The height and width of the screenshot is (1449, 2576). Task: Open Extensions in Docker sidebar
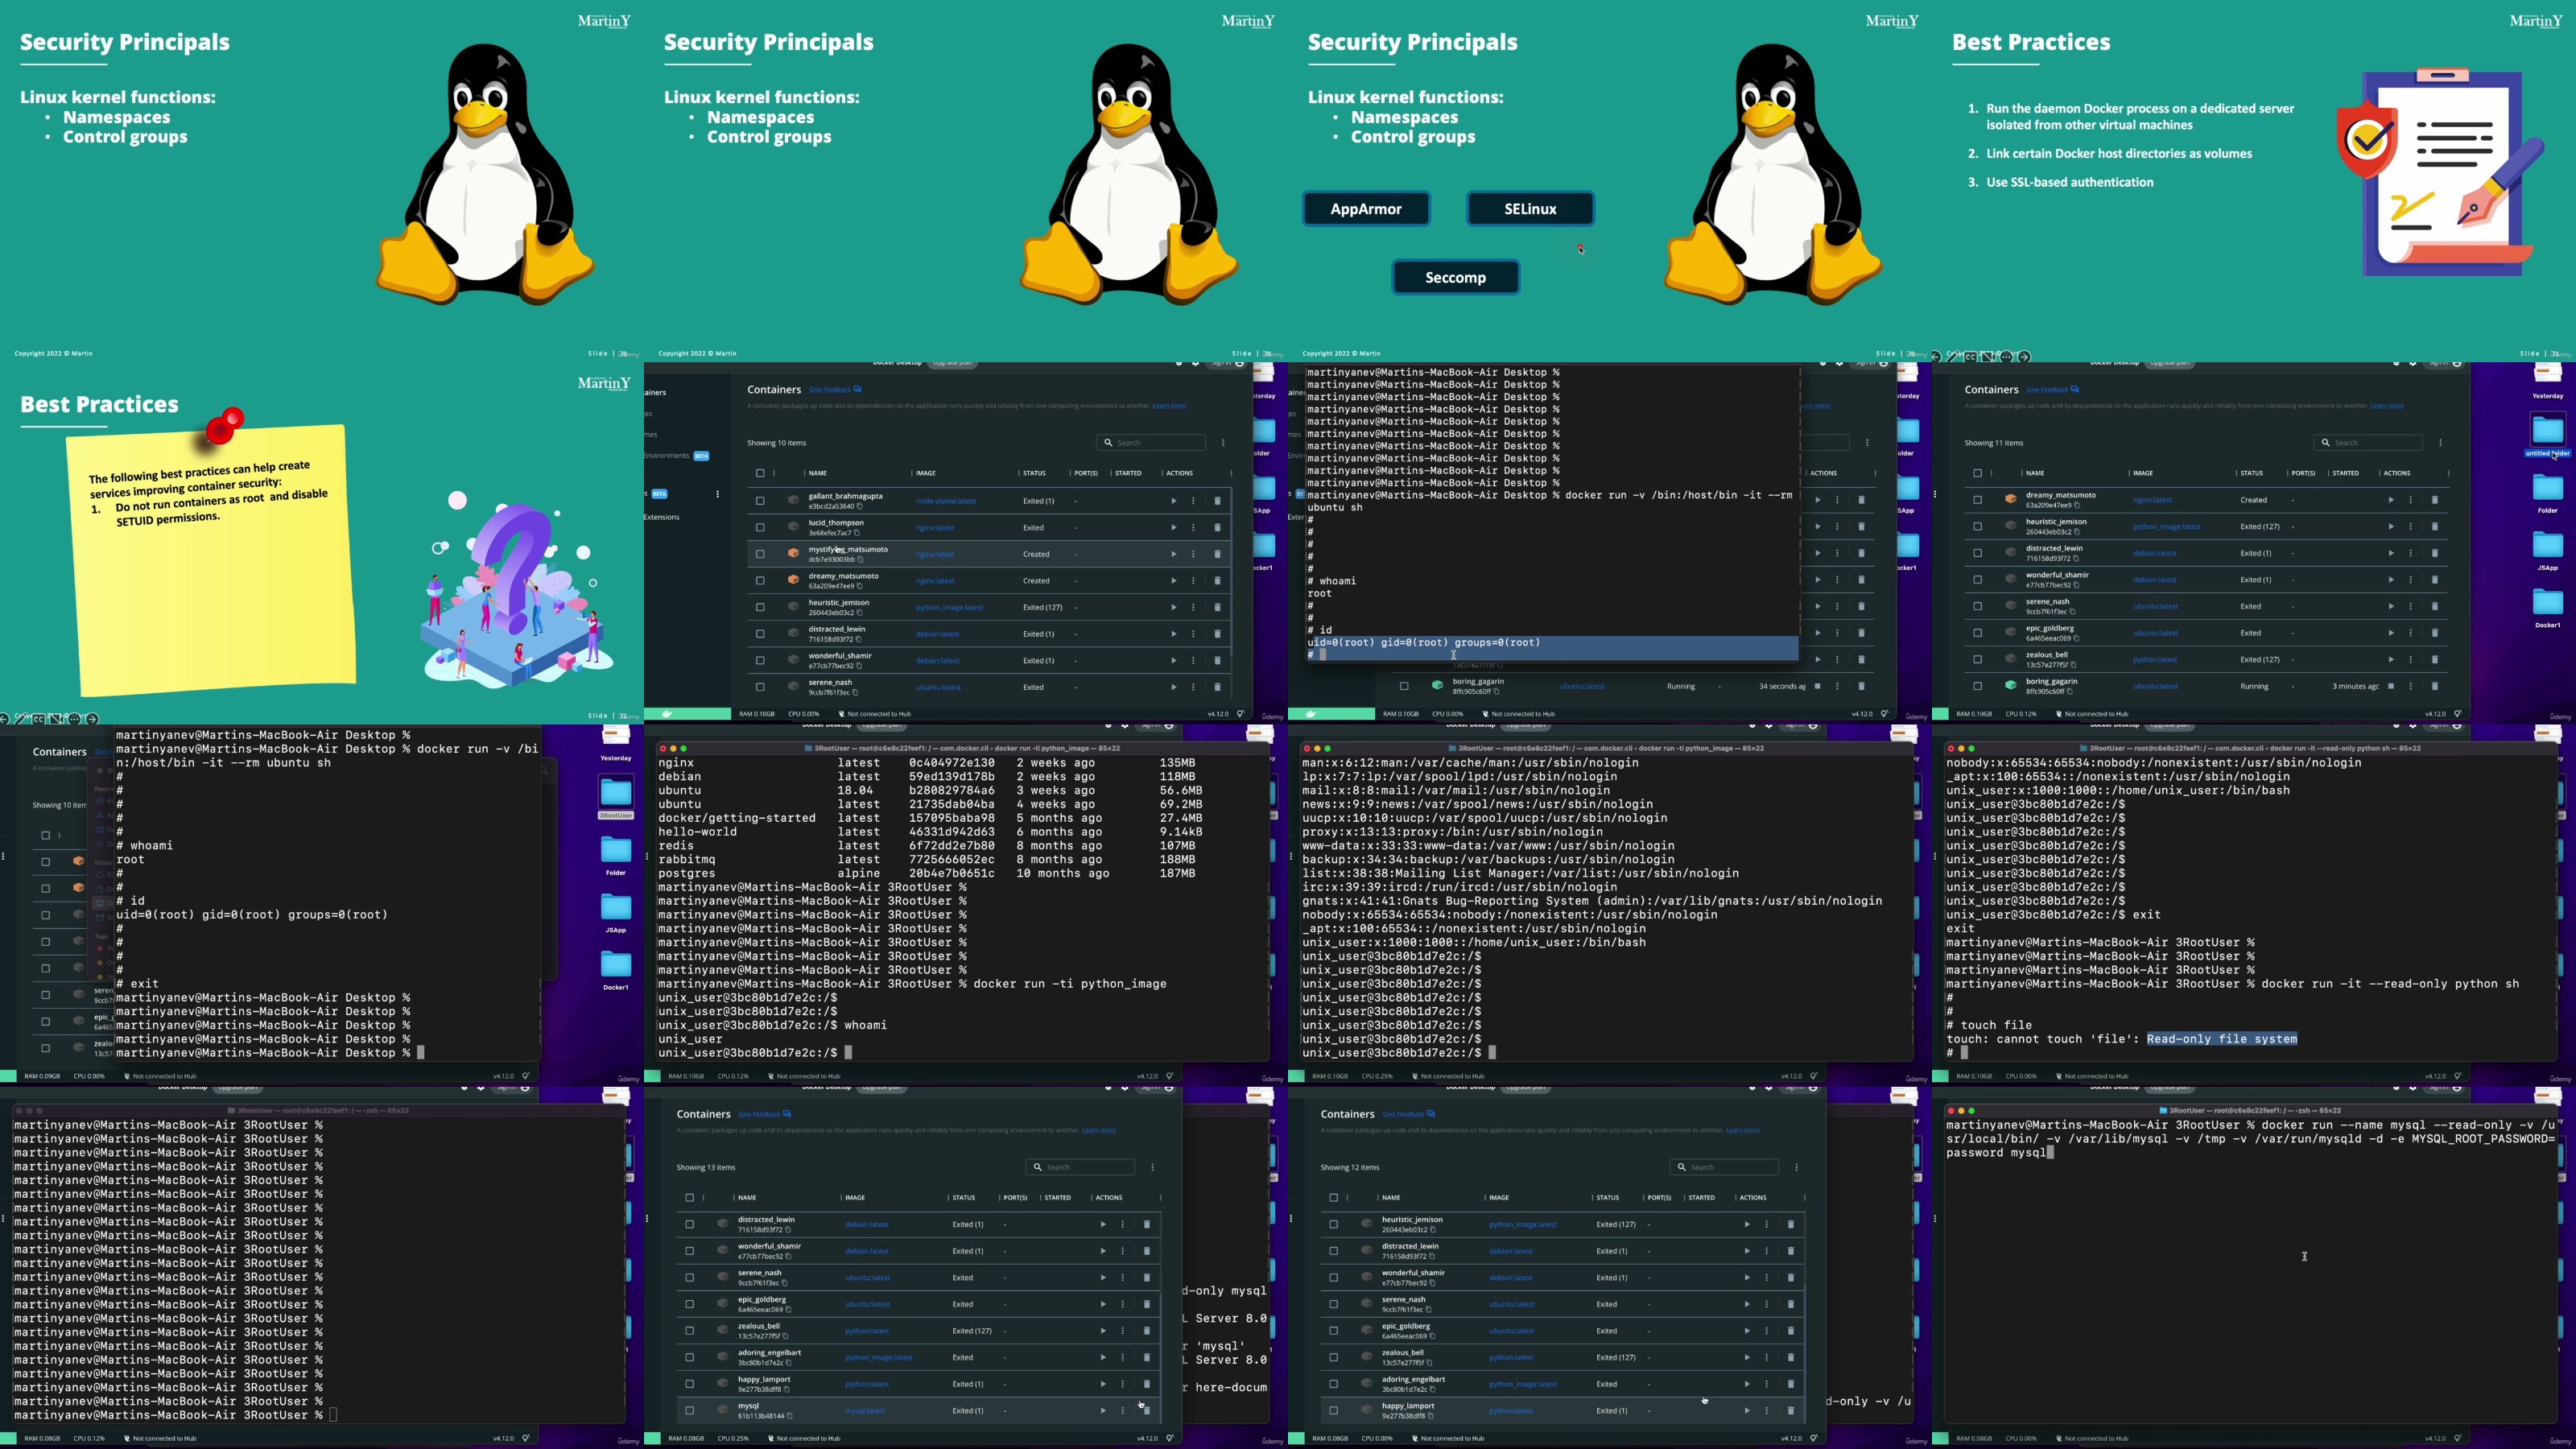662,517
